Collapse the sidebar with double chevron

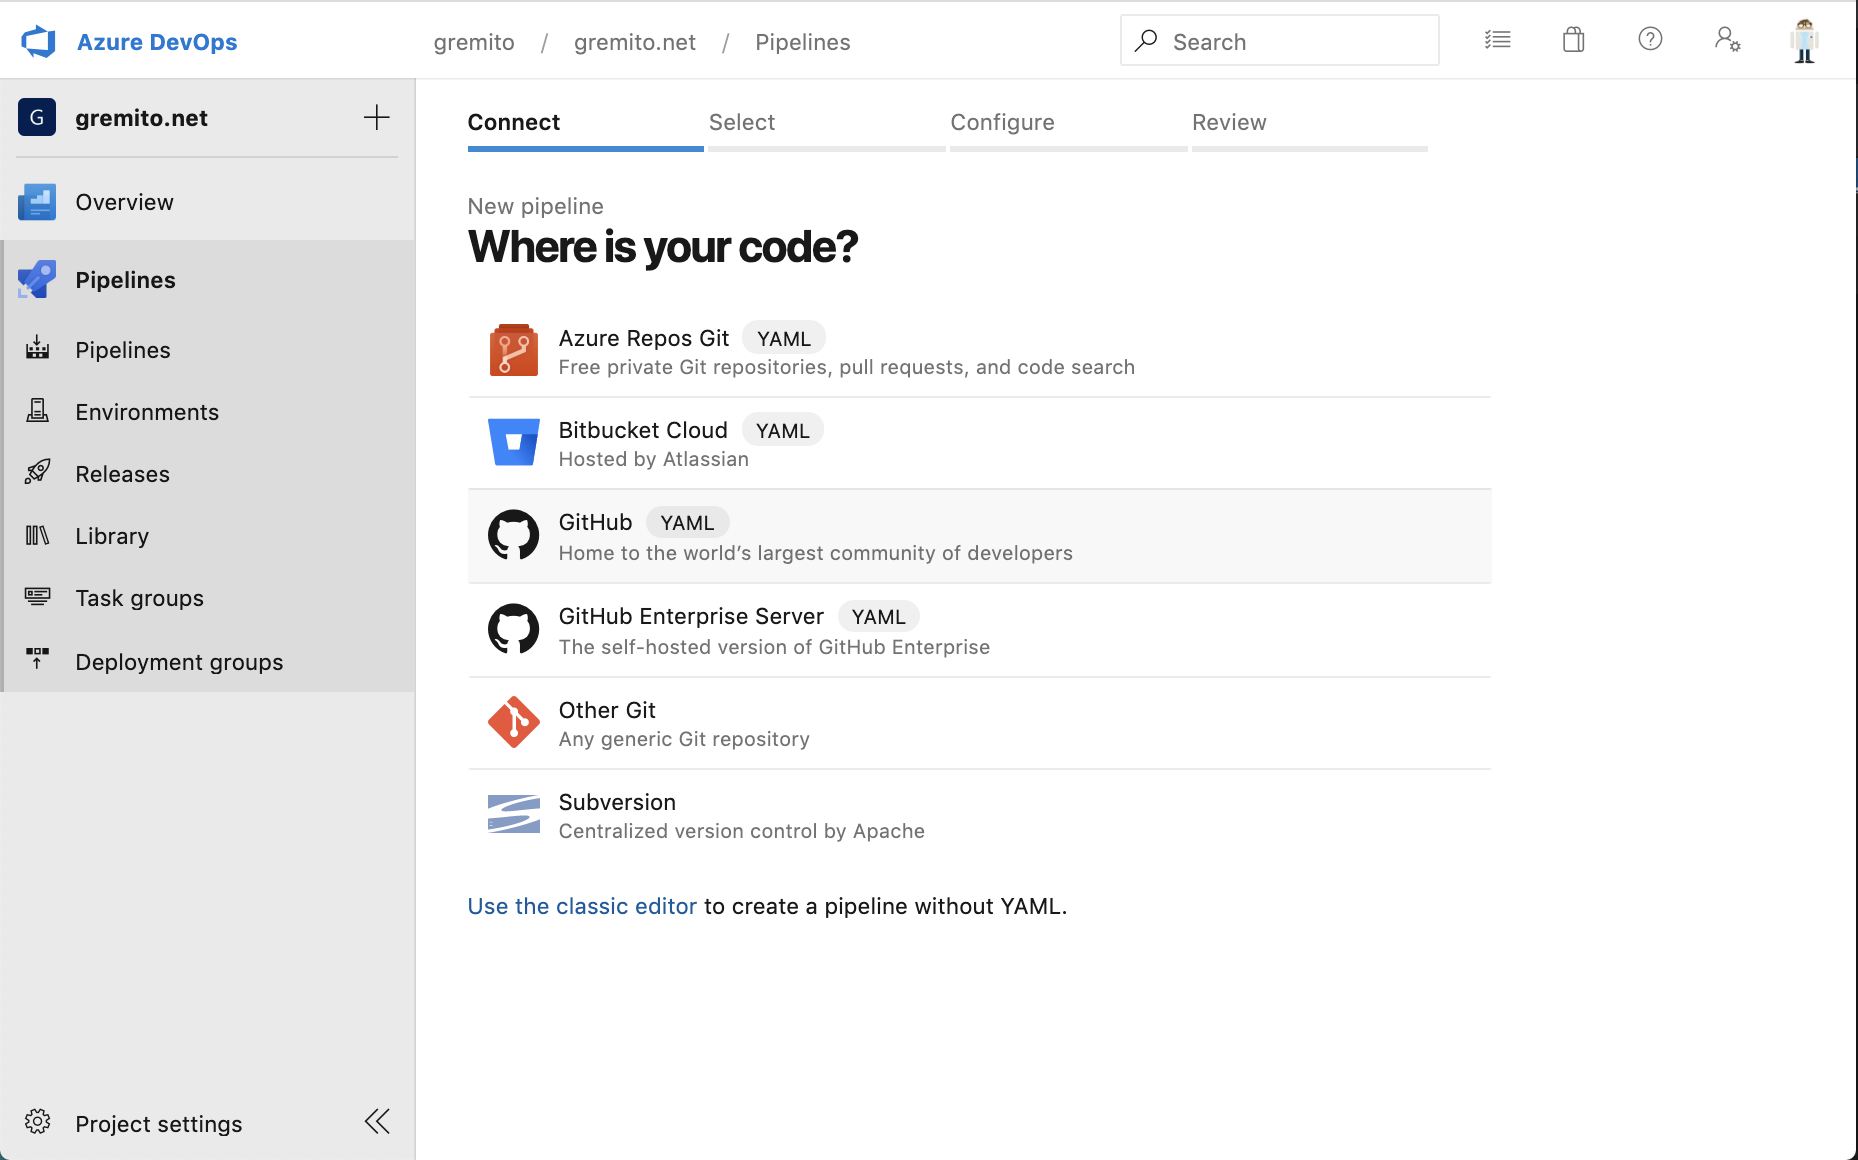pyautogui.click(x=377, y=1121)
